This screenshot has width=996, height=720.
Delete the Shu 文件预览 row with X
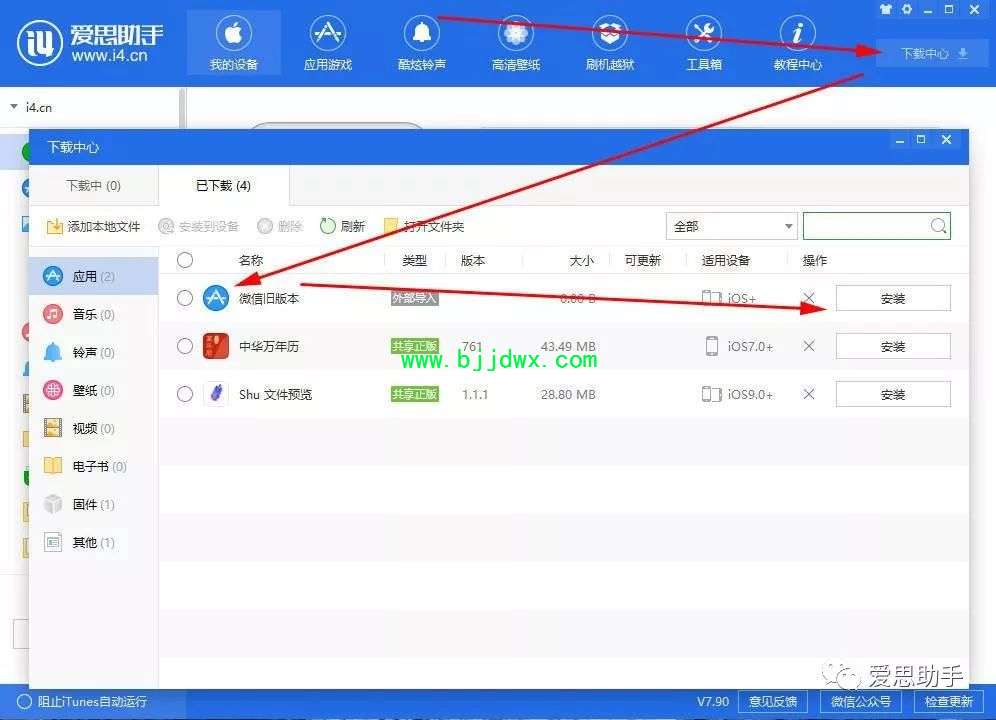click(809, 394)
